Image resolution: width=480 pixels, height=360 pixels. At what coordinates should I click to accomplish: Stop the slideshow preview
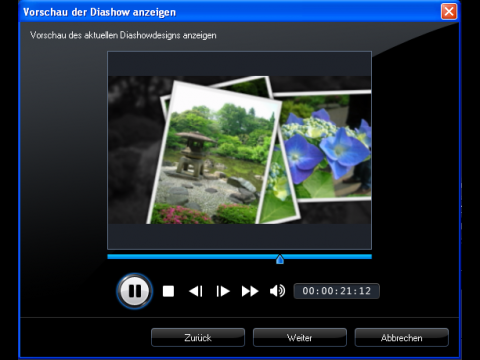(x=168, y=291)
